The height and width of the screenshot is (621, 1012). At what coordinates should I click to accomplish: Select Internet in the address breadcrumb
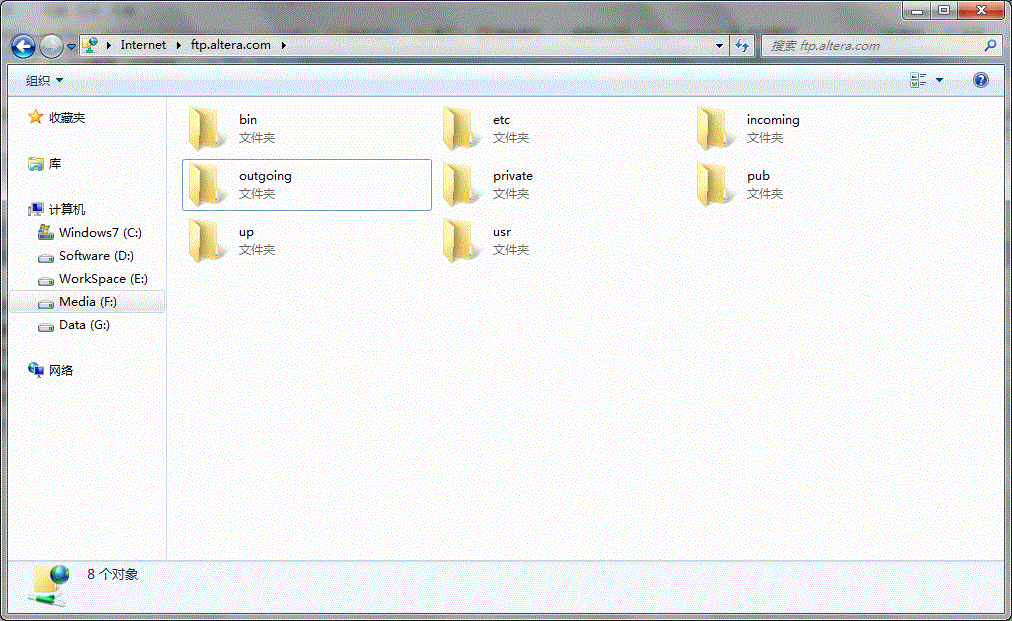click(x=143, y=45)
